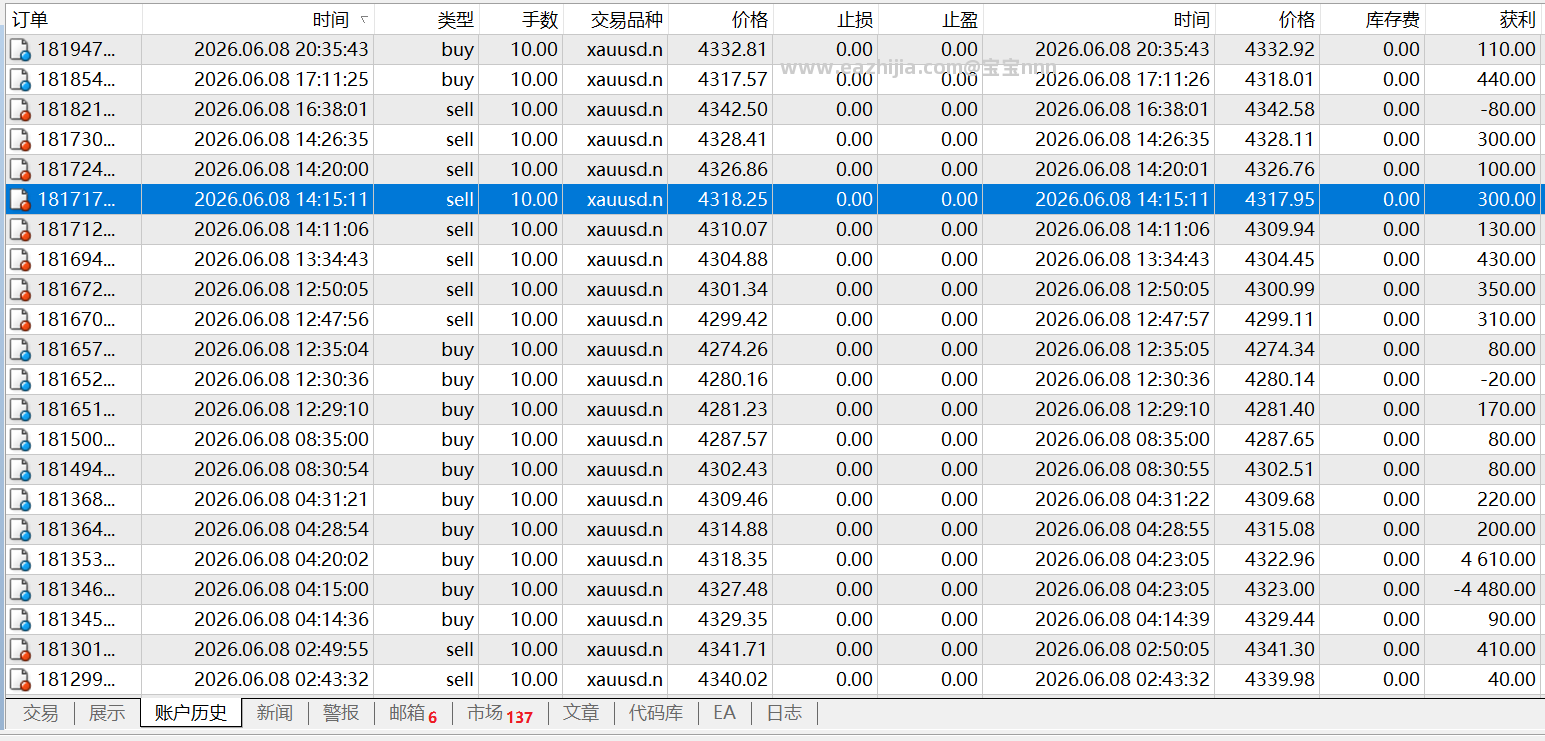Screen dimensions: 1545x741
Task: Click sell order icon for row 2026.06.08 13:34:43
Action: click(x=20, y=260)
